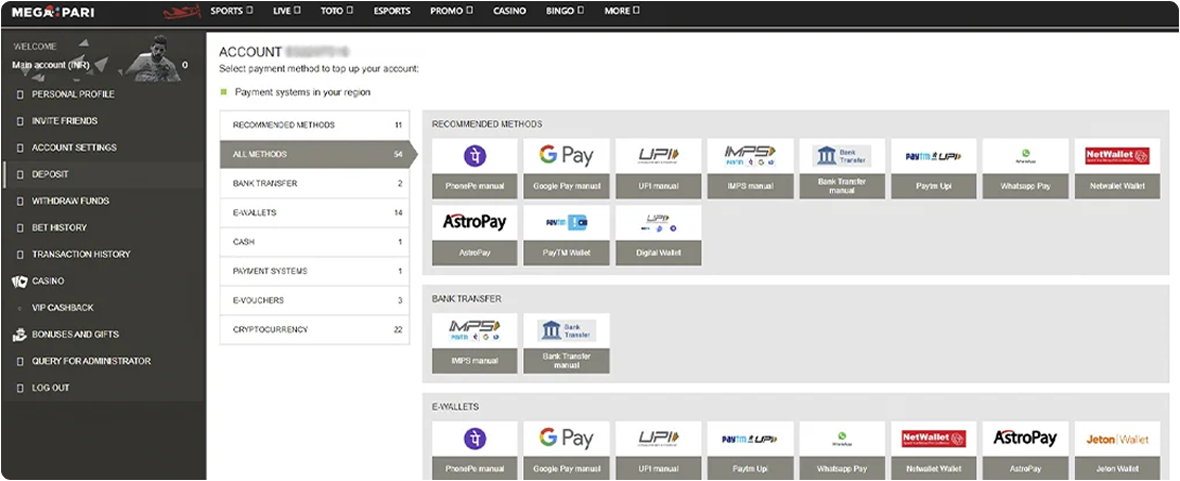Choose Whatsapp Pay under E-Wallets section

pyautogui.click(x=842, y=450)
